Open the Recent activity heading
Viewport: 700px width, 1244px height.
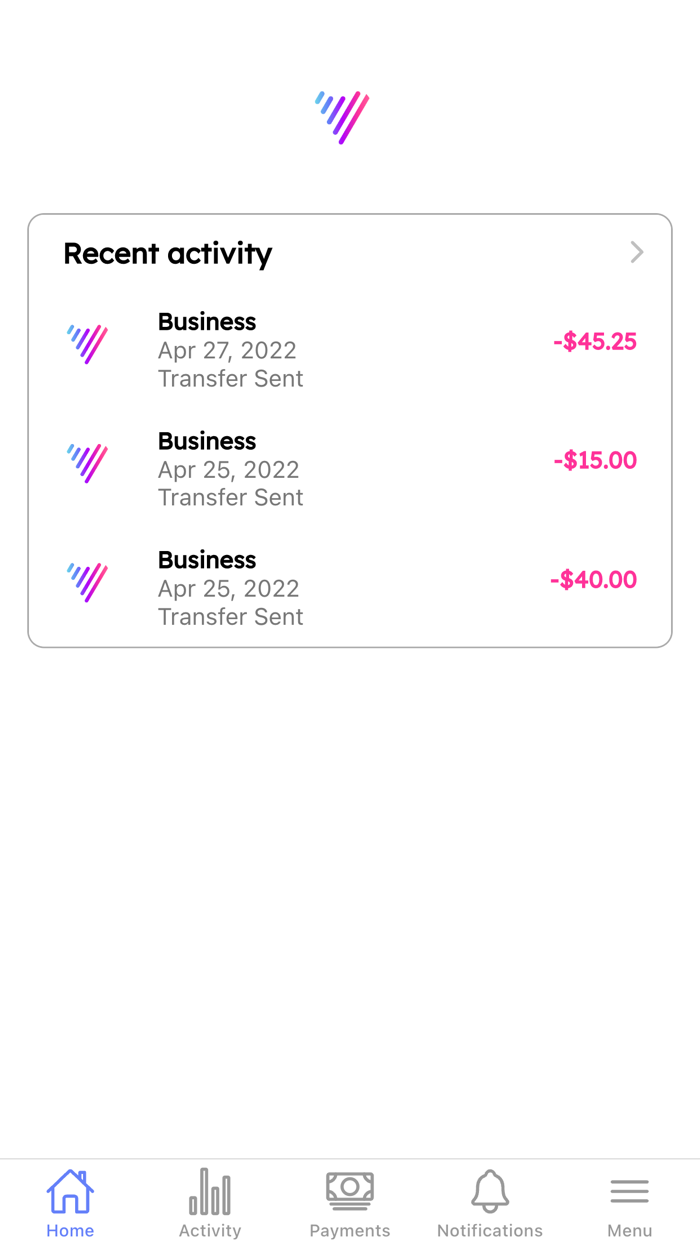tap(168, 254)
